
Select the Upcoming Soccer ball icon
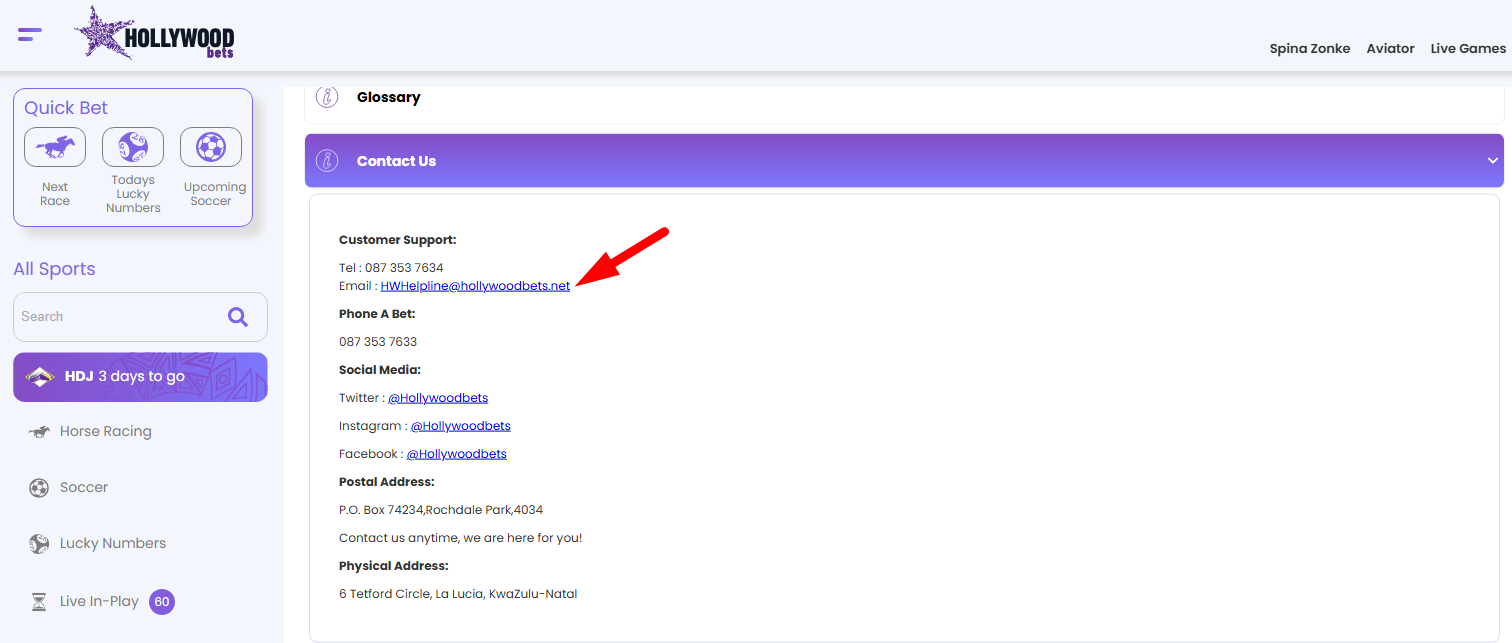(x=211, y=147)
